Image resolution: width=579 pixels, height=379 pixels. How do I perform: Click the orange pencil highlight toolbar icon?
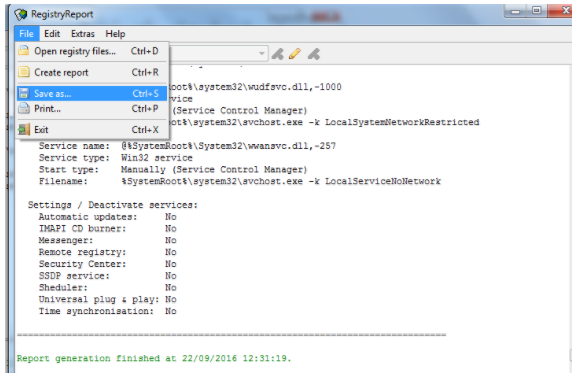click(x=295, y=54)
